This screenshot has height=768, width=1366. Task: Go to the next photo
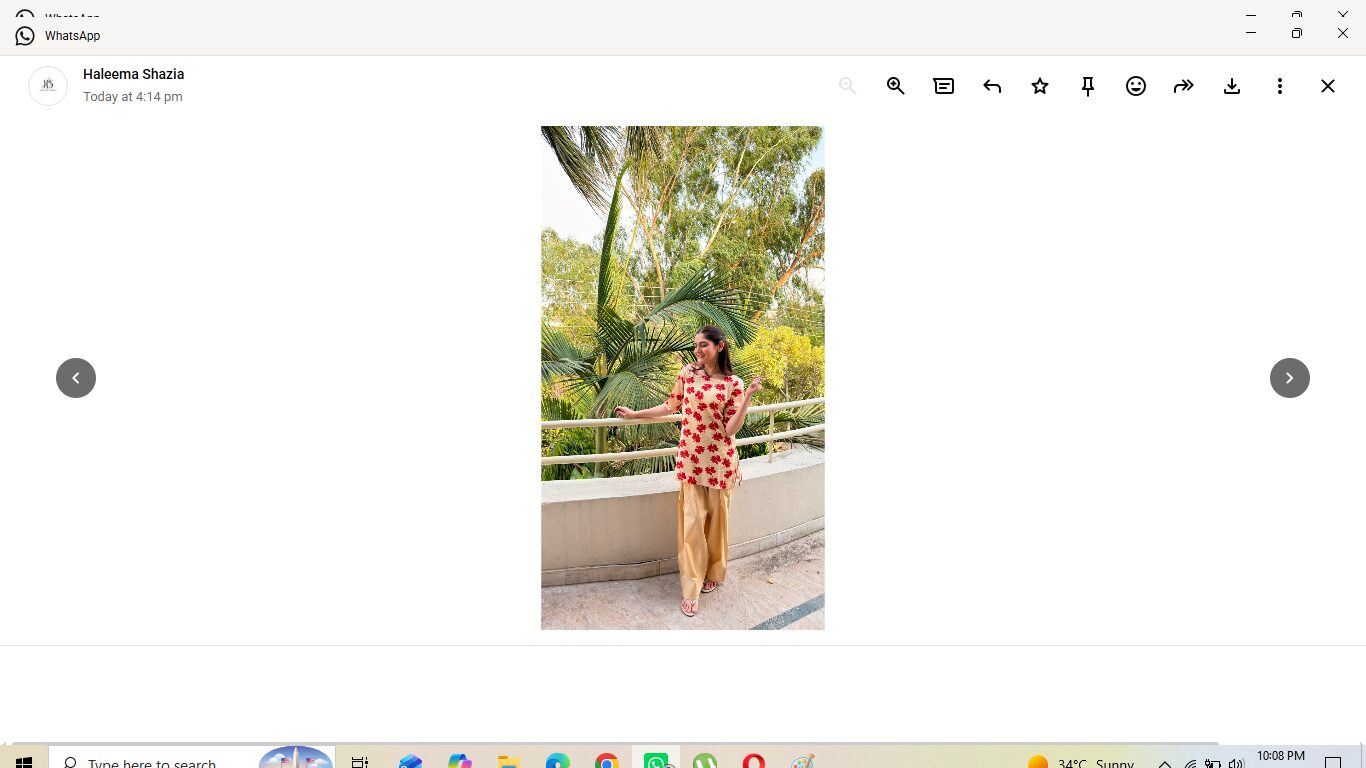click(1290, 378)
